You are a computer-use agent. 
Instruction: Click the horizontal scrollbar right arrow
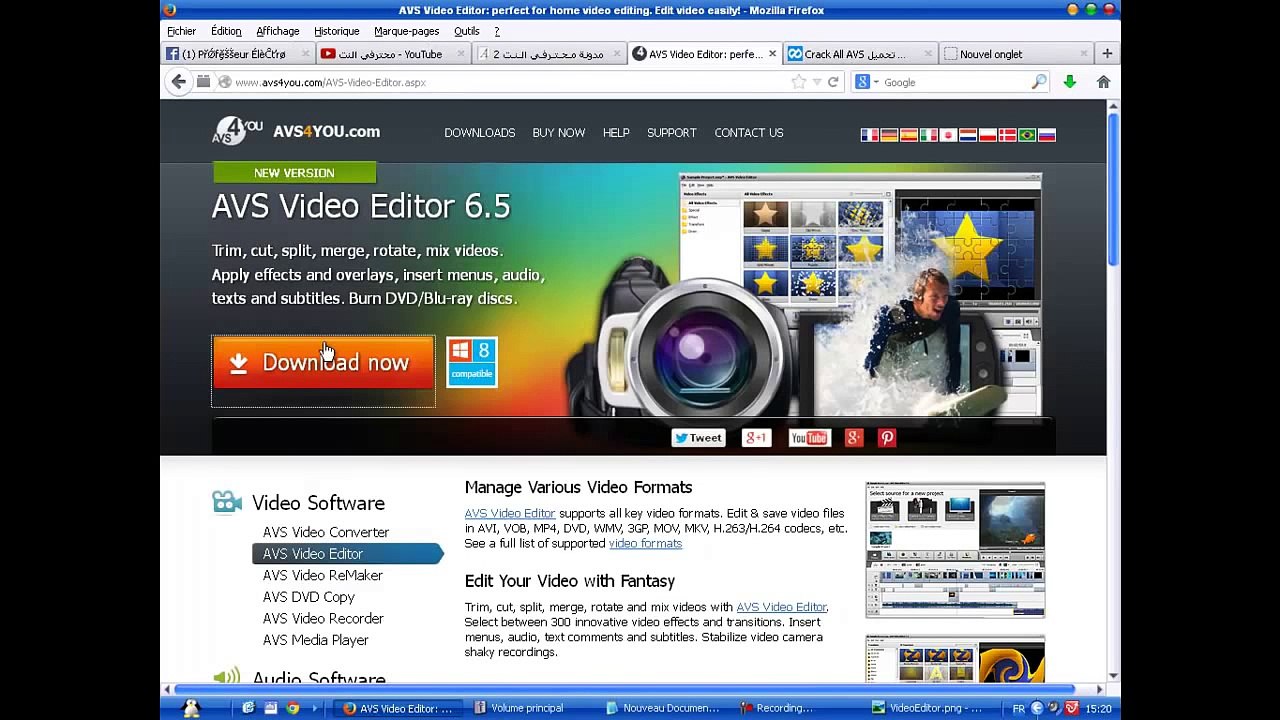click(x=1099, y=689)
